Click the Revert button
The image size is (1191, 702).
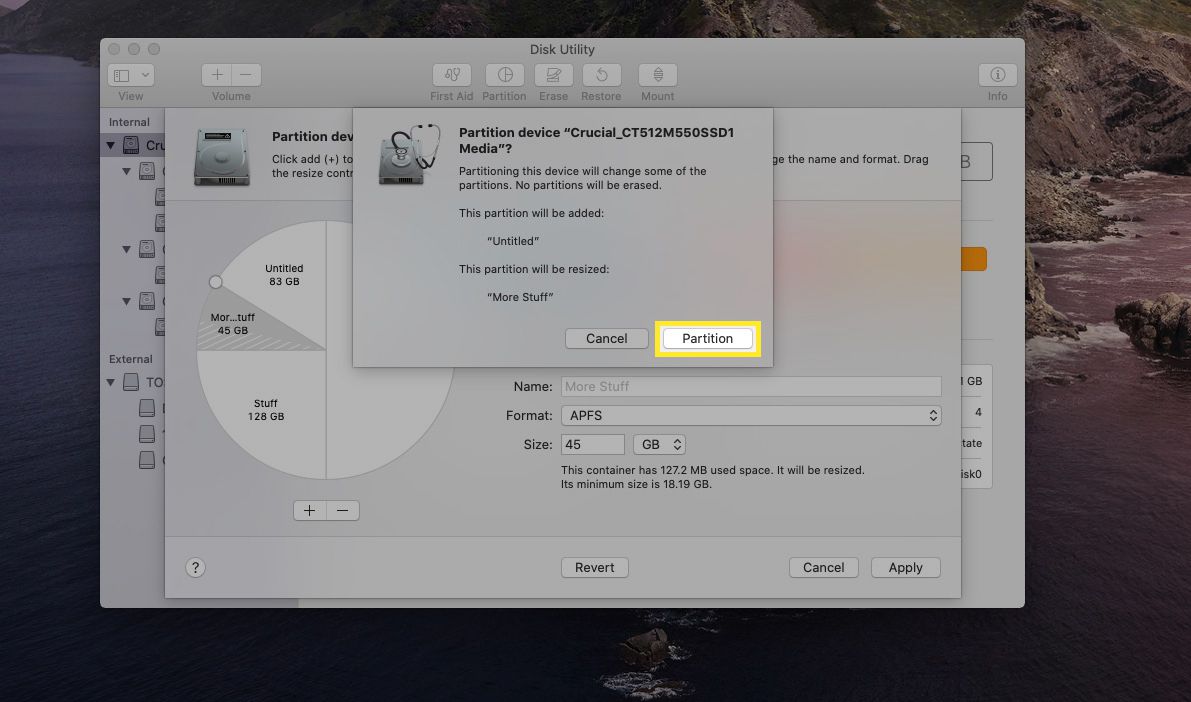[594, 567]
